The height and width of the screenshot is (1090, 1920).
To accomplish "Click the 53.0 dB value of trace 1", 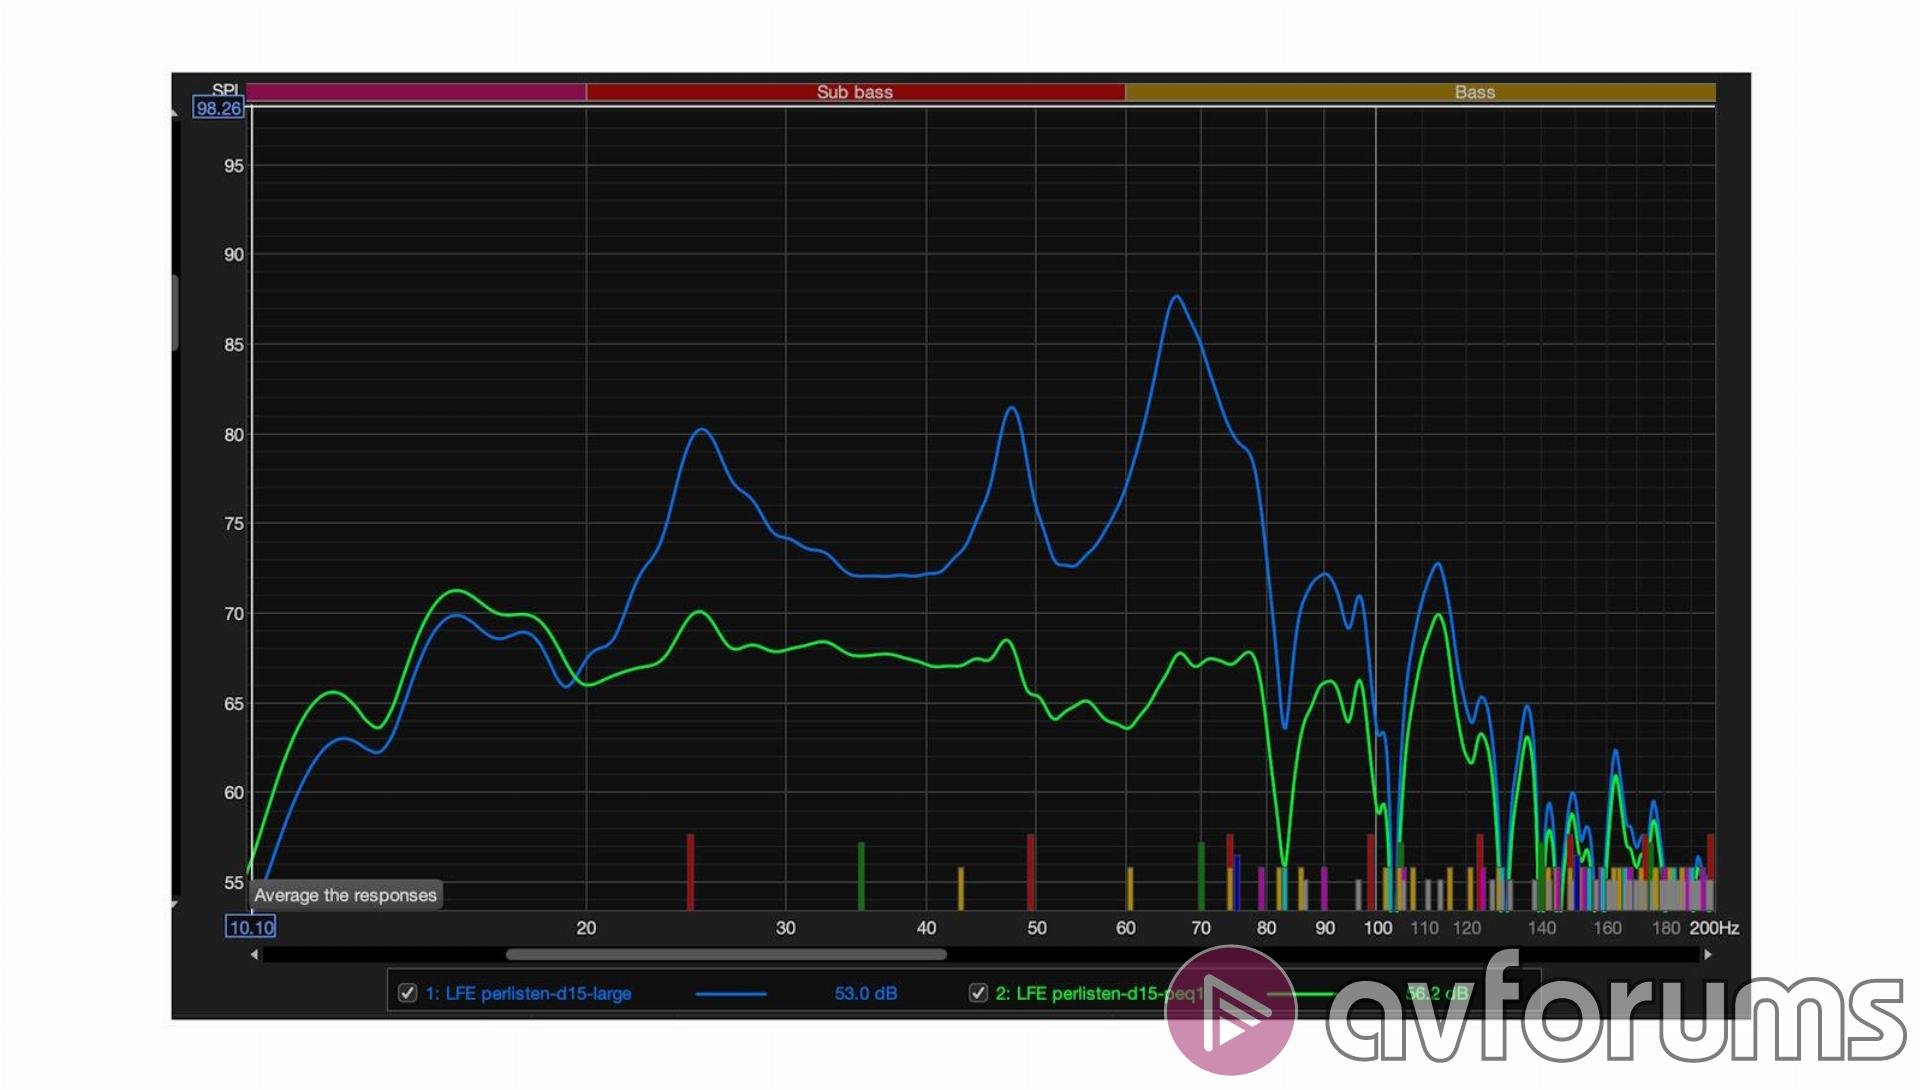I will point(866,994).
